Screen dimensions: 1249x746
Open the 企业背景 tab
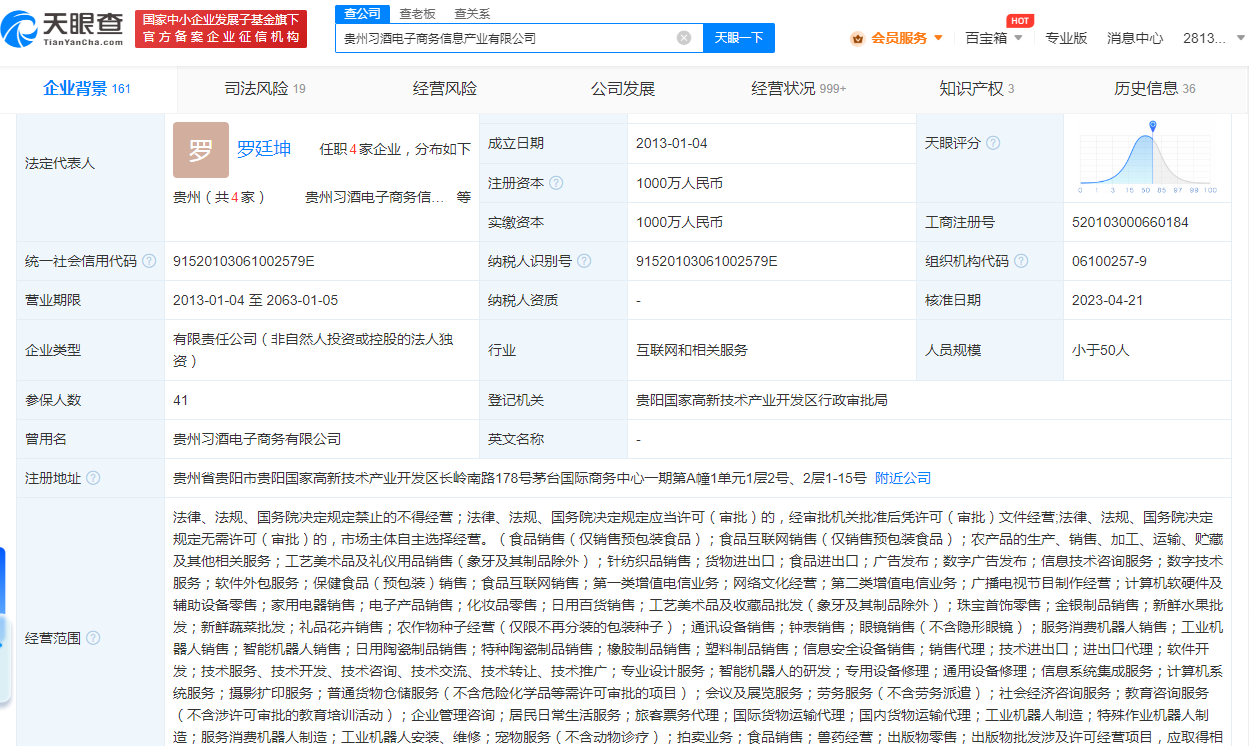(88, 88)
